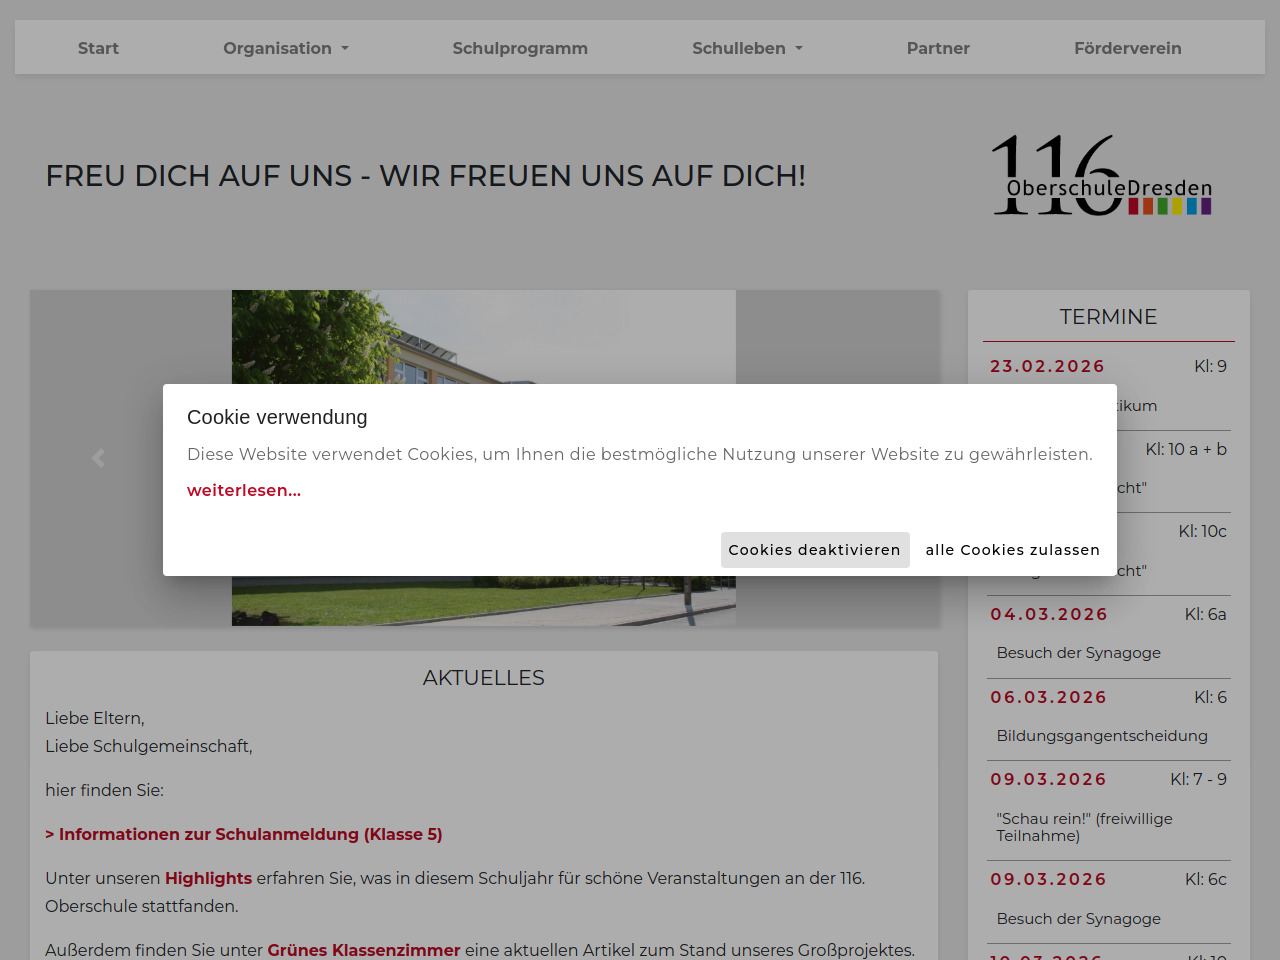The height and width of the screenshot is (960, 1280).
Task: Accept with alle Cookies zulassen button
Action: click(x=1012, y=550)
